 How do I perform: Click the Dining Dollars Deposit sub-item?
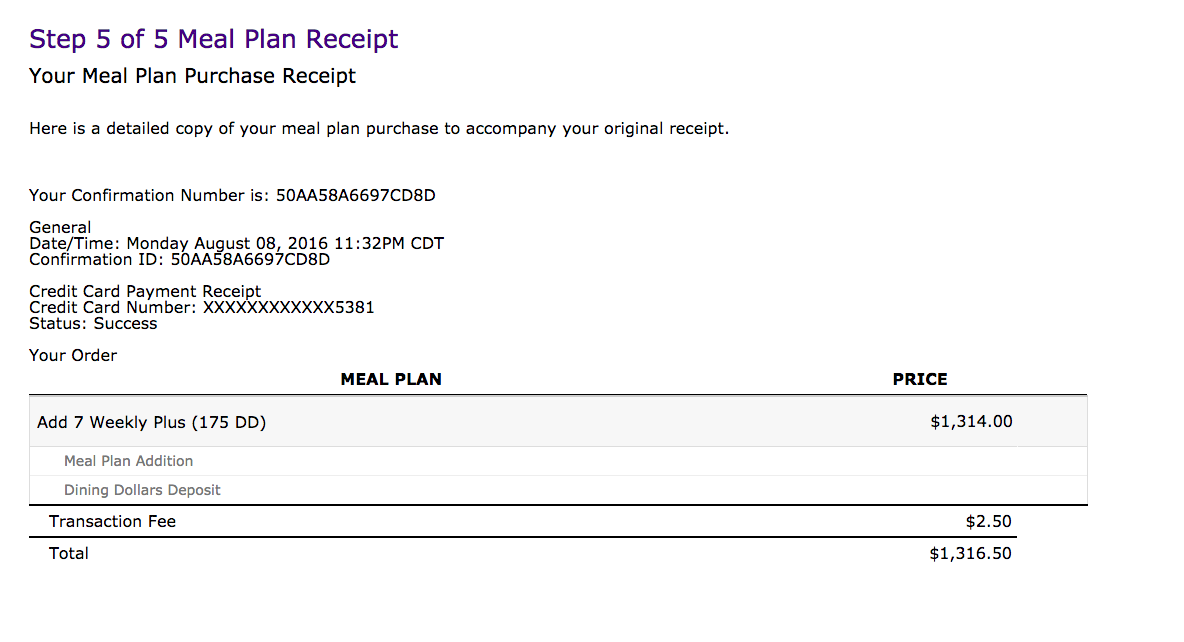(x=142, y=490)
